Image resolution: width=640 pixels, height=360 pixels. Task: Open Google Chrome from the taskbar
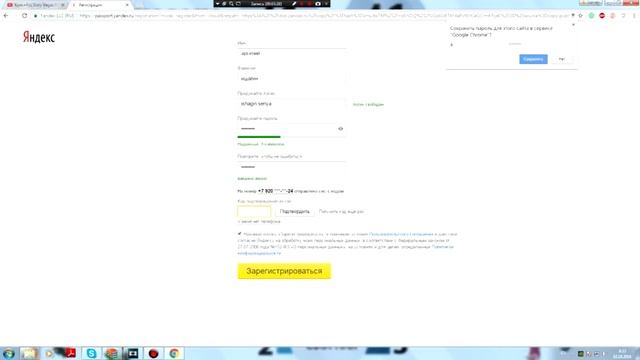(x=174, y=353)
